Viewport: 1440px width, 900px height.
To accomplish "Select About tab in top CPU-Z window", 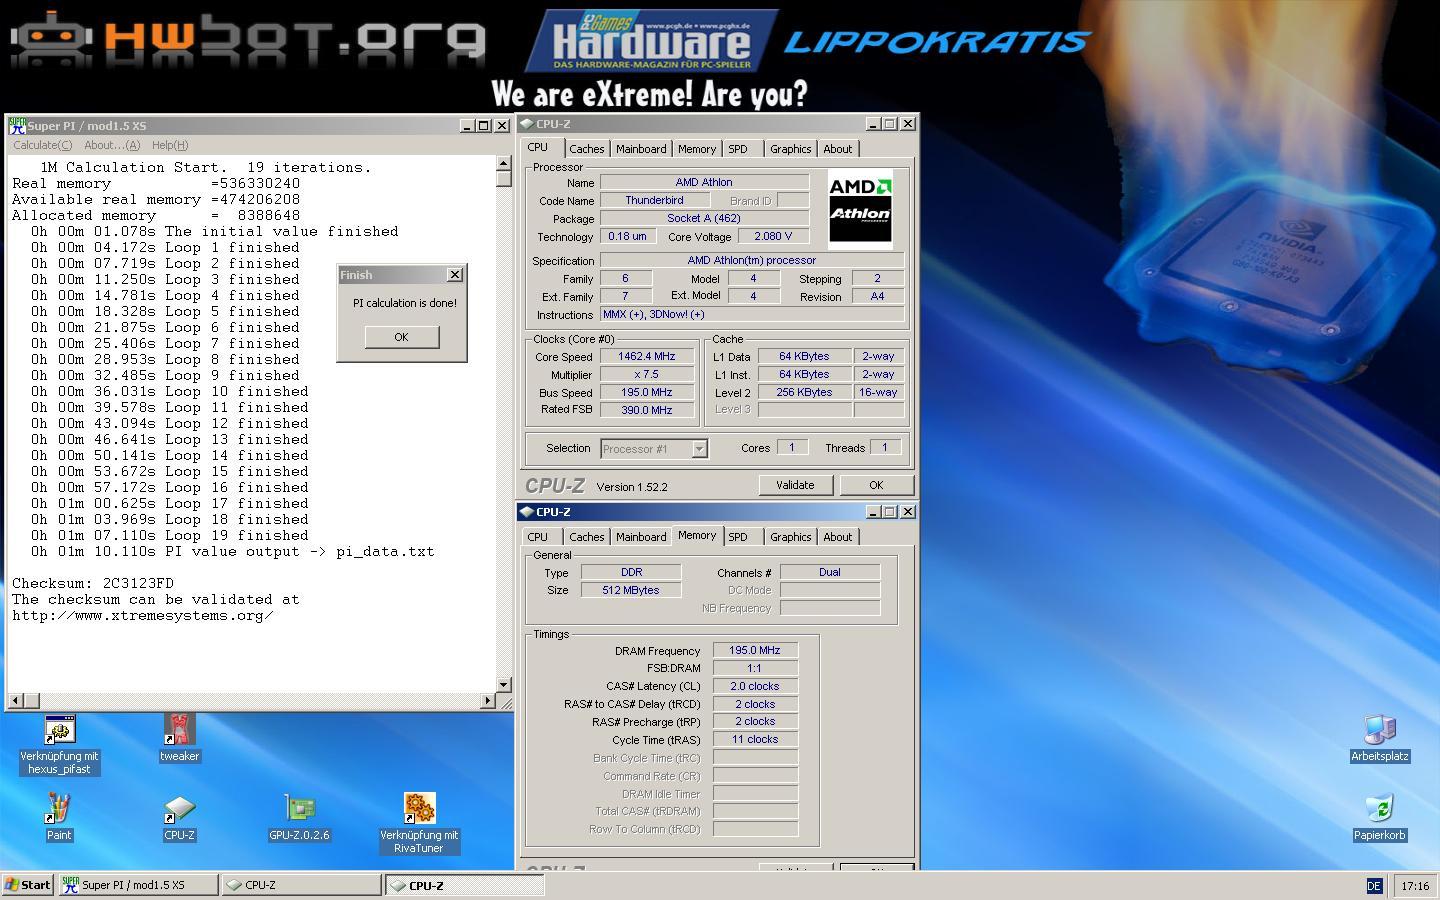I will 838,149.
